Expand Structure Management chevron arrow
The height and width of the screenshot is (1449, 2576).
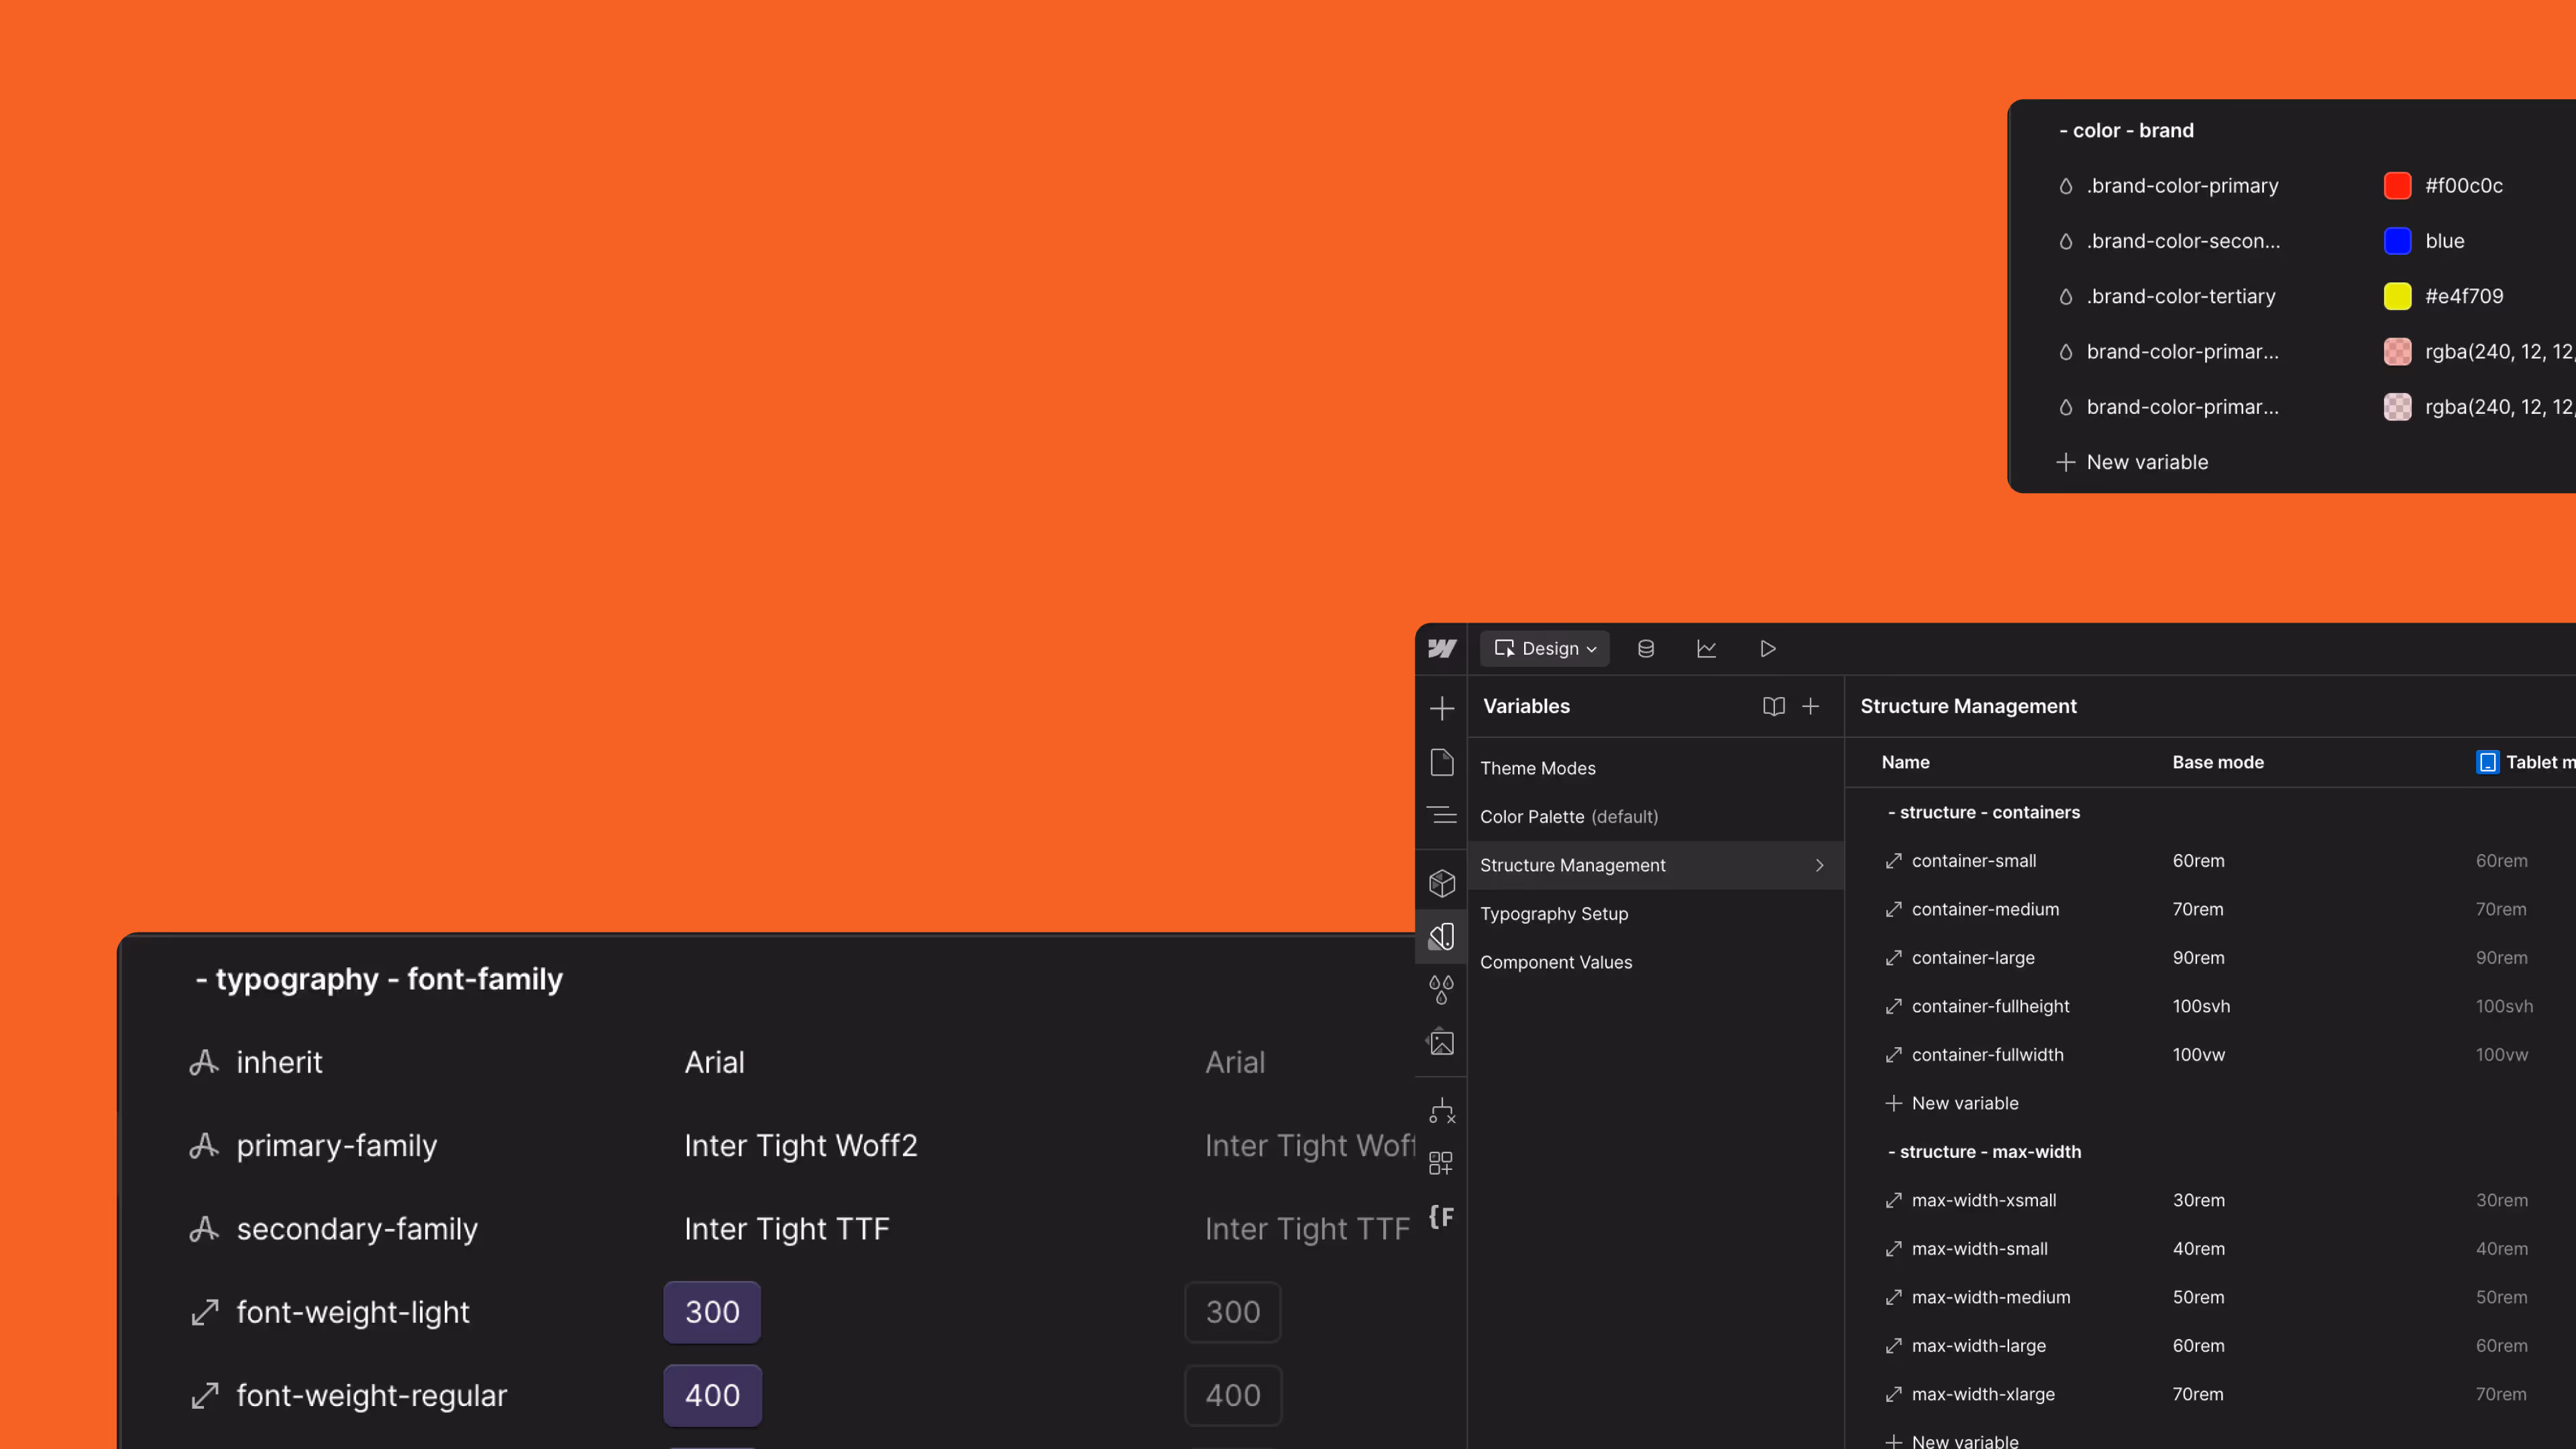[1819, 866]
